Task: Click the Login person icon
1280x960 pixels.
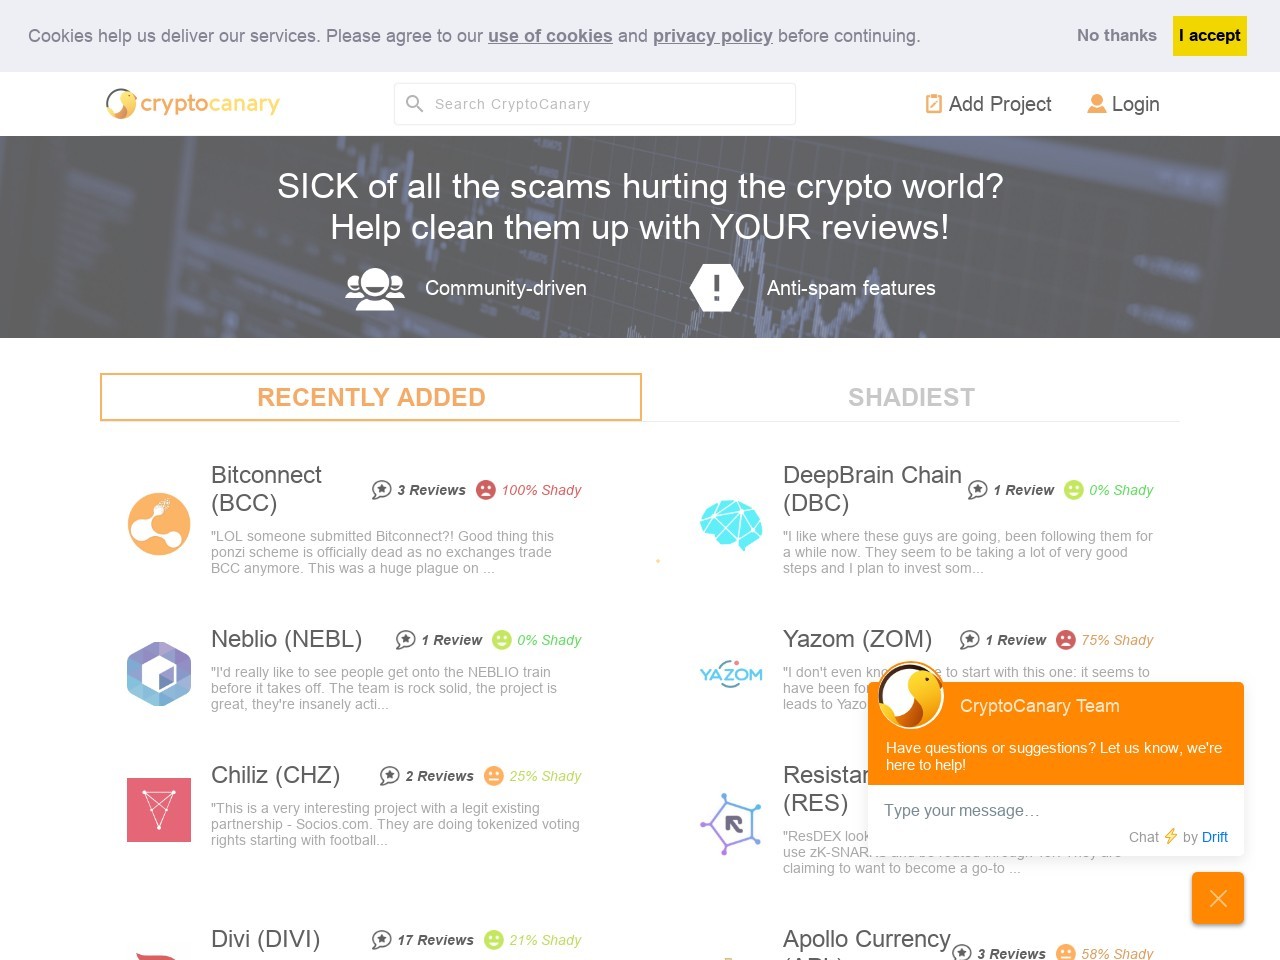Action: point(1096,103)
